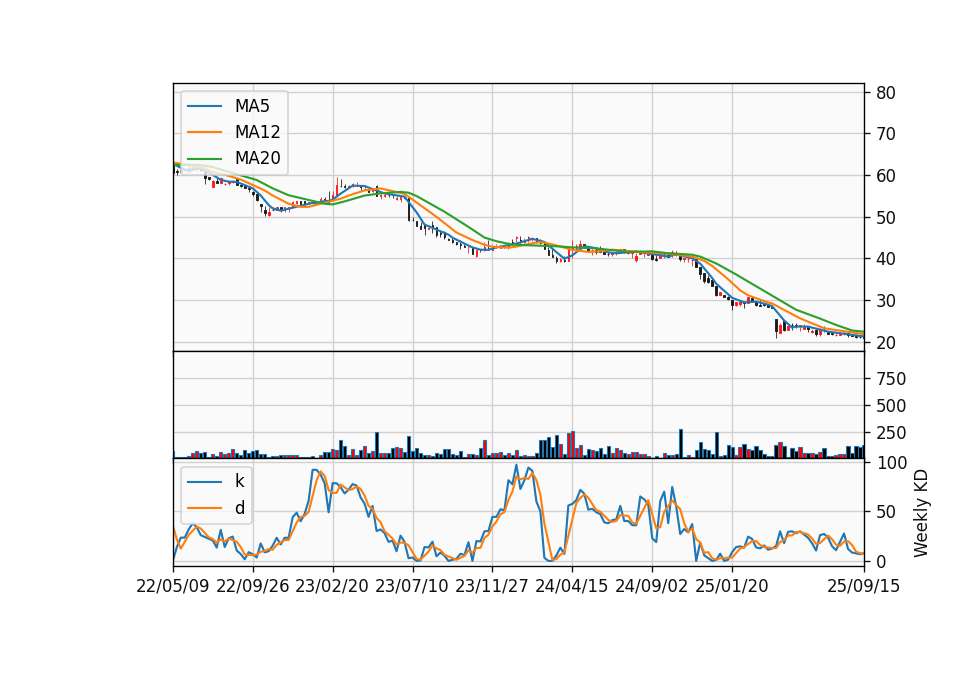Click the MA12 legend label
Image resolution: width=960 pixels, height=690 pixels.
pos(257,132)
